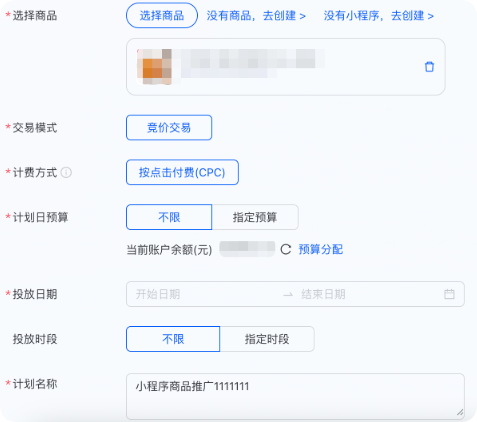Click the 投放日期 label
Image resolution: width=477 pixels, height=422 pixels.
tap(35, 294)
